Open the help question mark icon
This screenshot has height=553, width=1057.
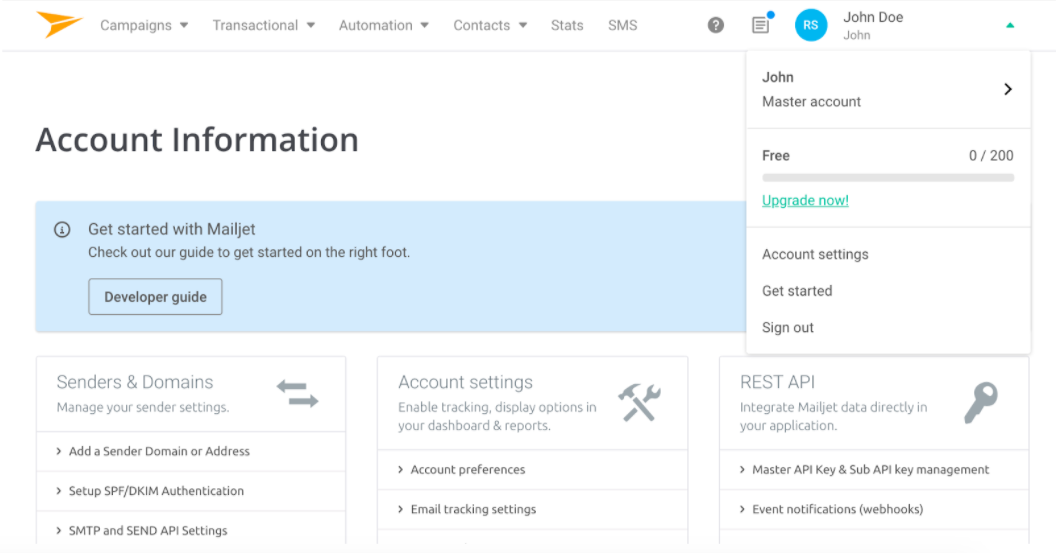[716, 25]
